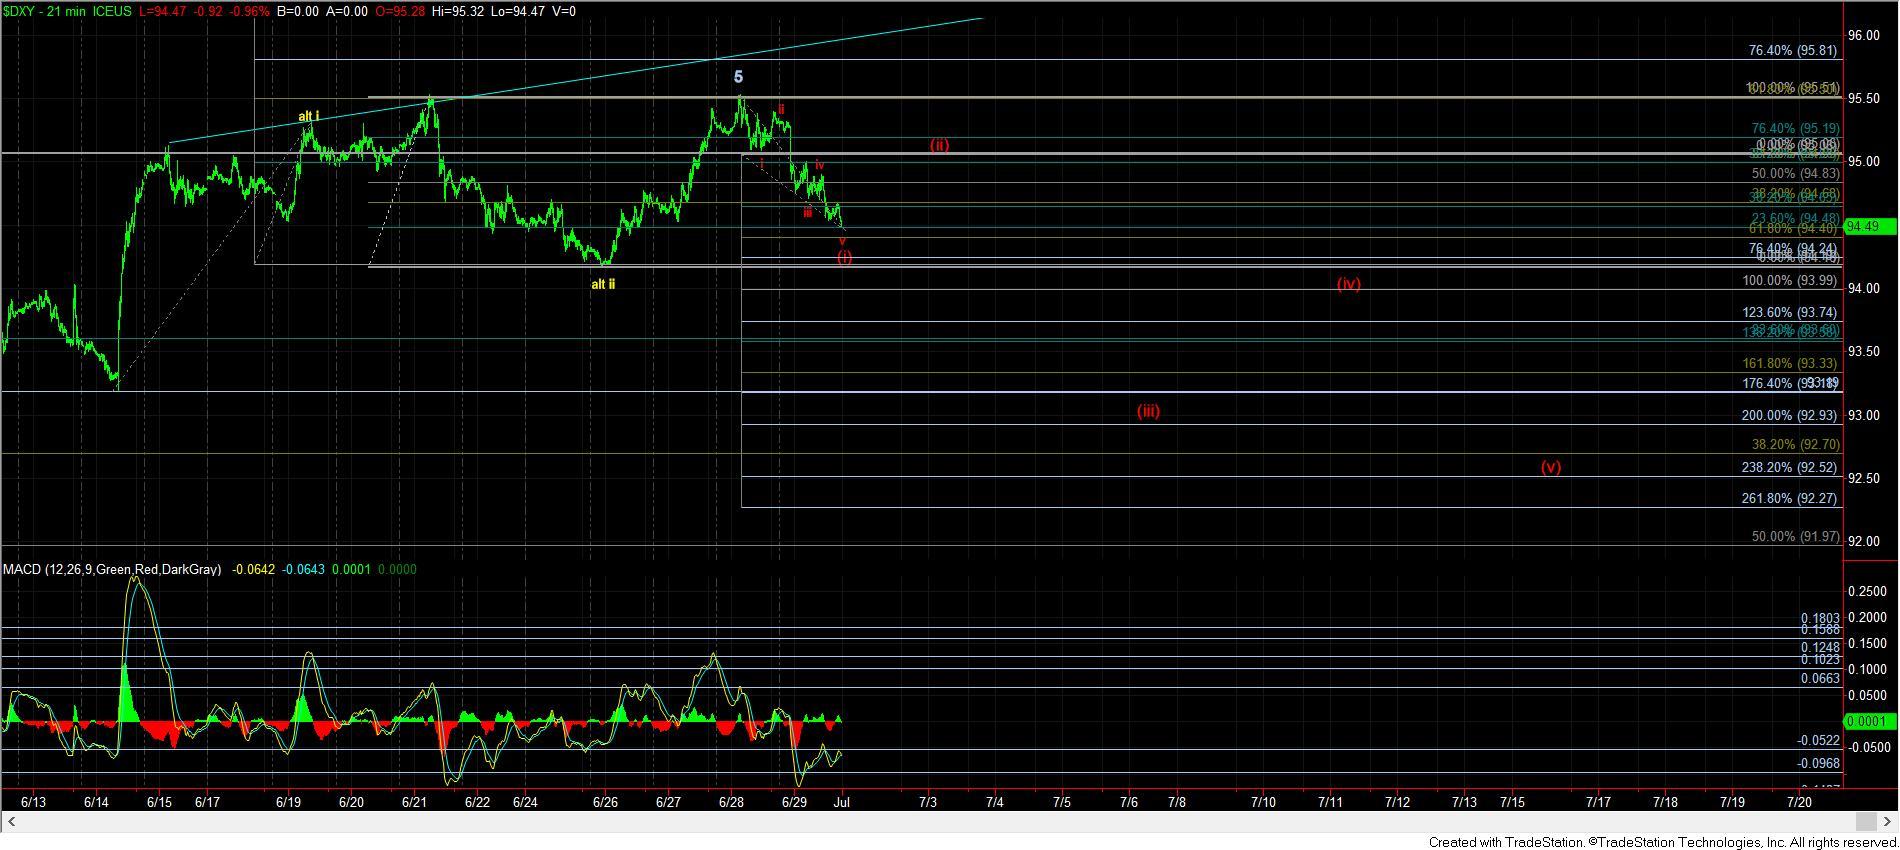Select the red (iv) wave label
Screen dimensions: 1900x850
click(x=1349, y=284)
